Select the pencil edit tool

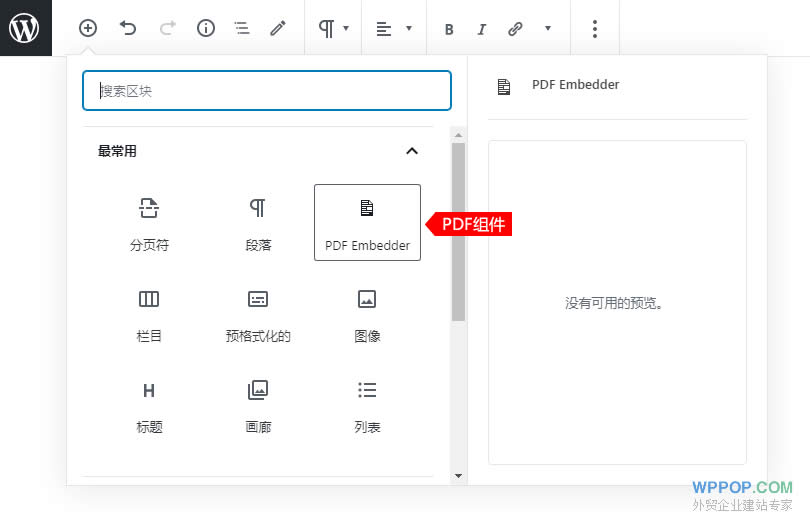click(x=278, y=28)
